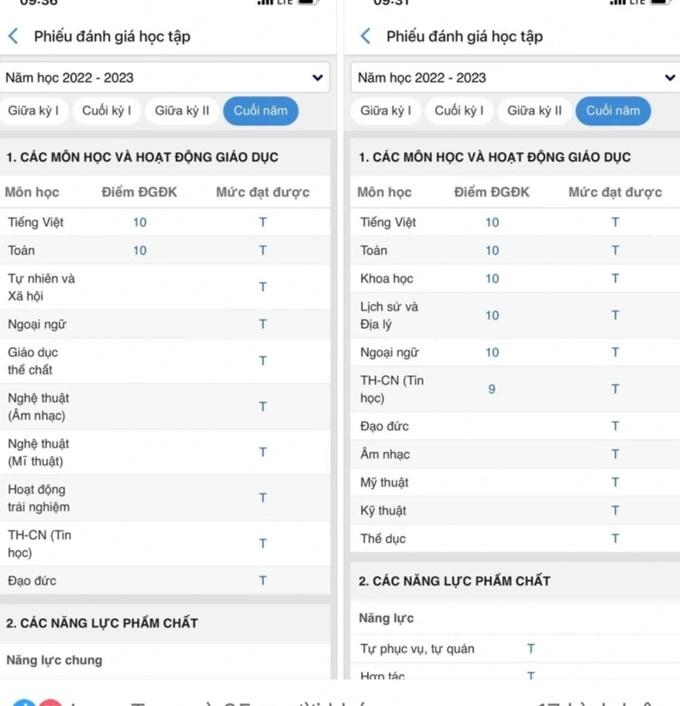Screen dimensions: 680x706
Task: Switch to right 'Giữa kỳ I' tab
Action: [387, 111]
